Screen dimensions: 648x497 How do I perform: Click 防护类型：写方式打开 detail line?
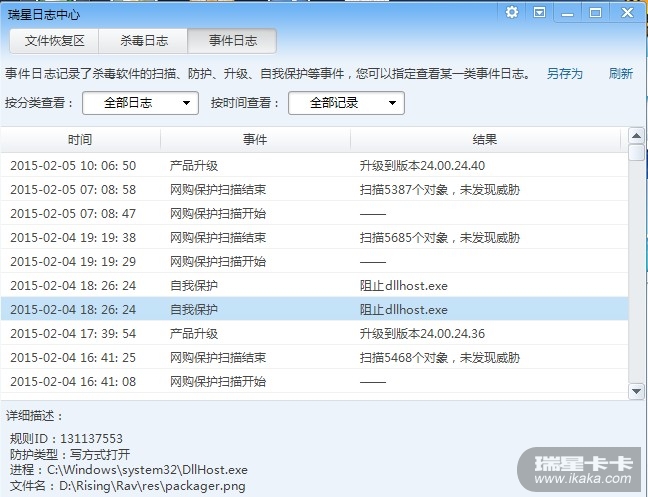pyautogui.click(x=70, y=454)
